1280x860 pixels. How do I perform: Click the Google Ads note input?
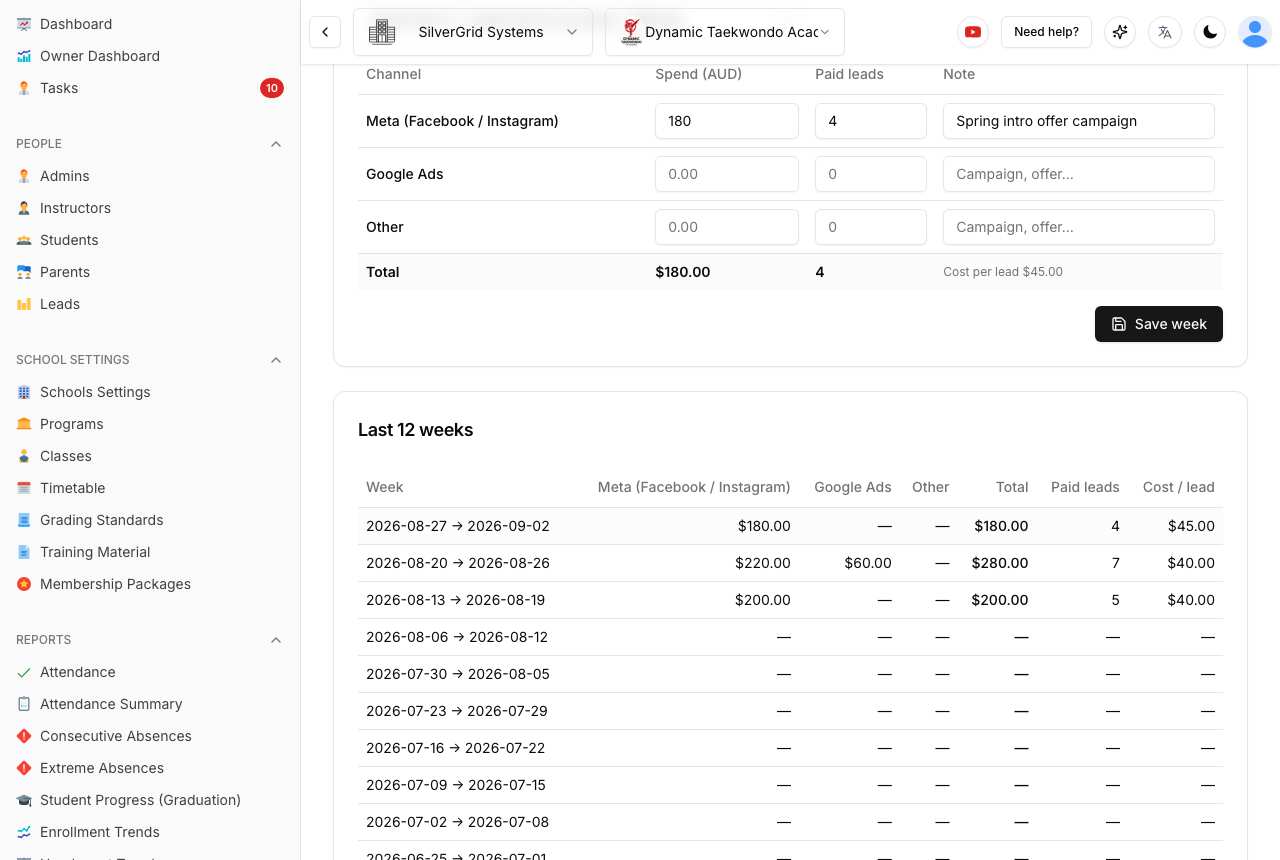coord(1079,174)
